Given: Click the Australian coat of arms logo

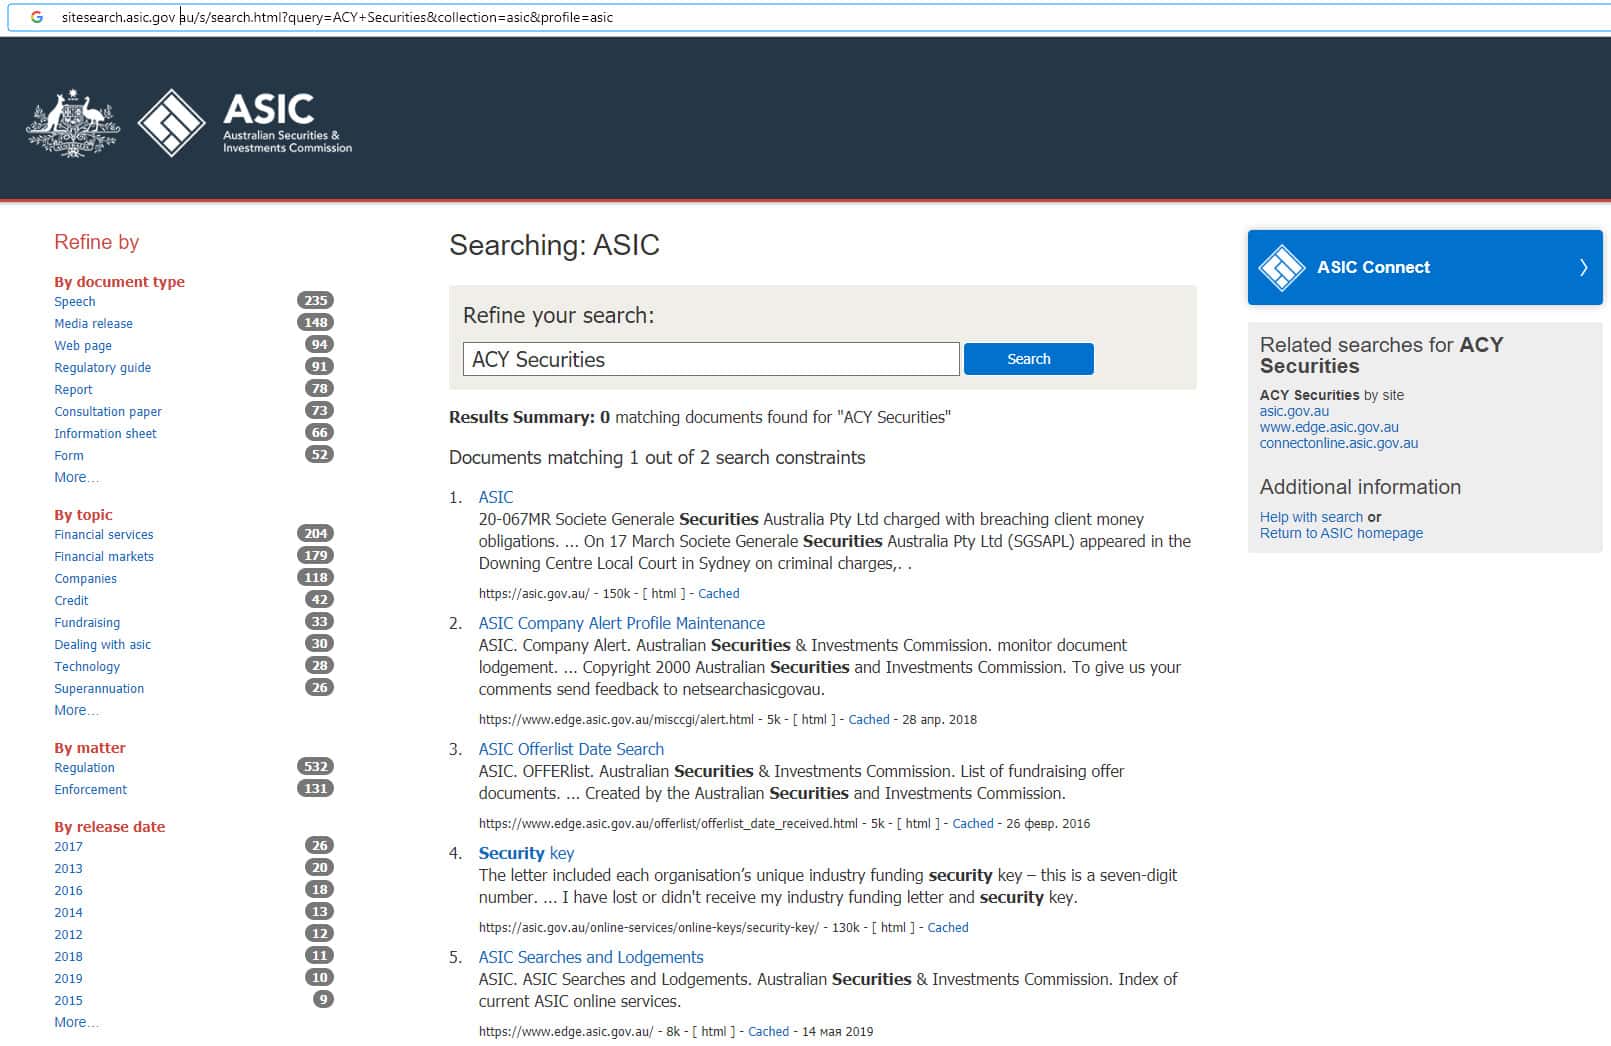Looking at the screenshot, I should (x=73, y=123).
